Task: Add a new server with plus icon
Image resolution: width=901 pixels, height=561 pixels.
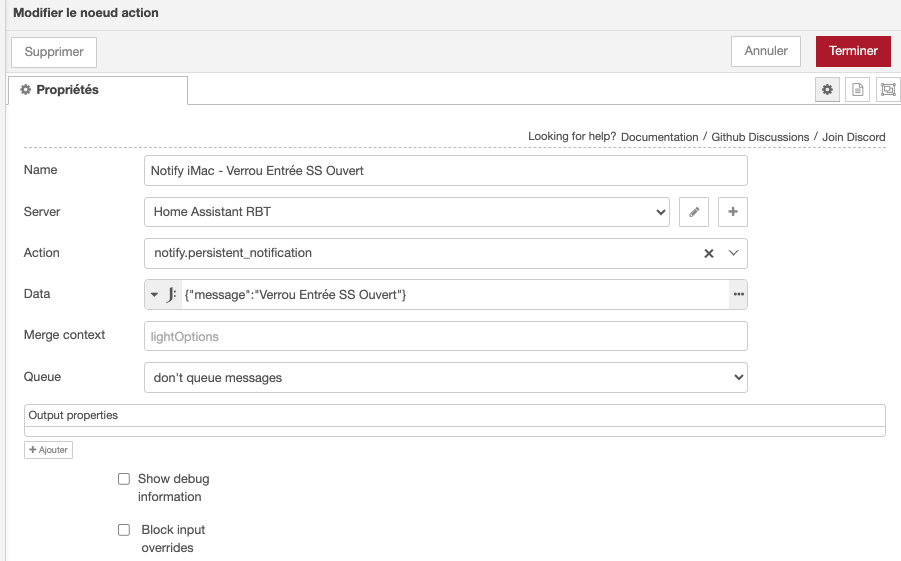Action: pyautogui.click(x=733, y=212)
